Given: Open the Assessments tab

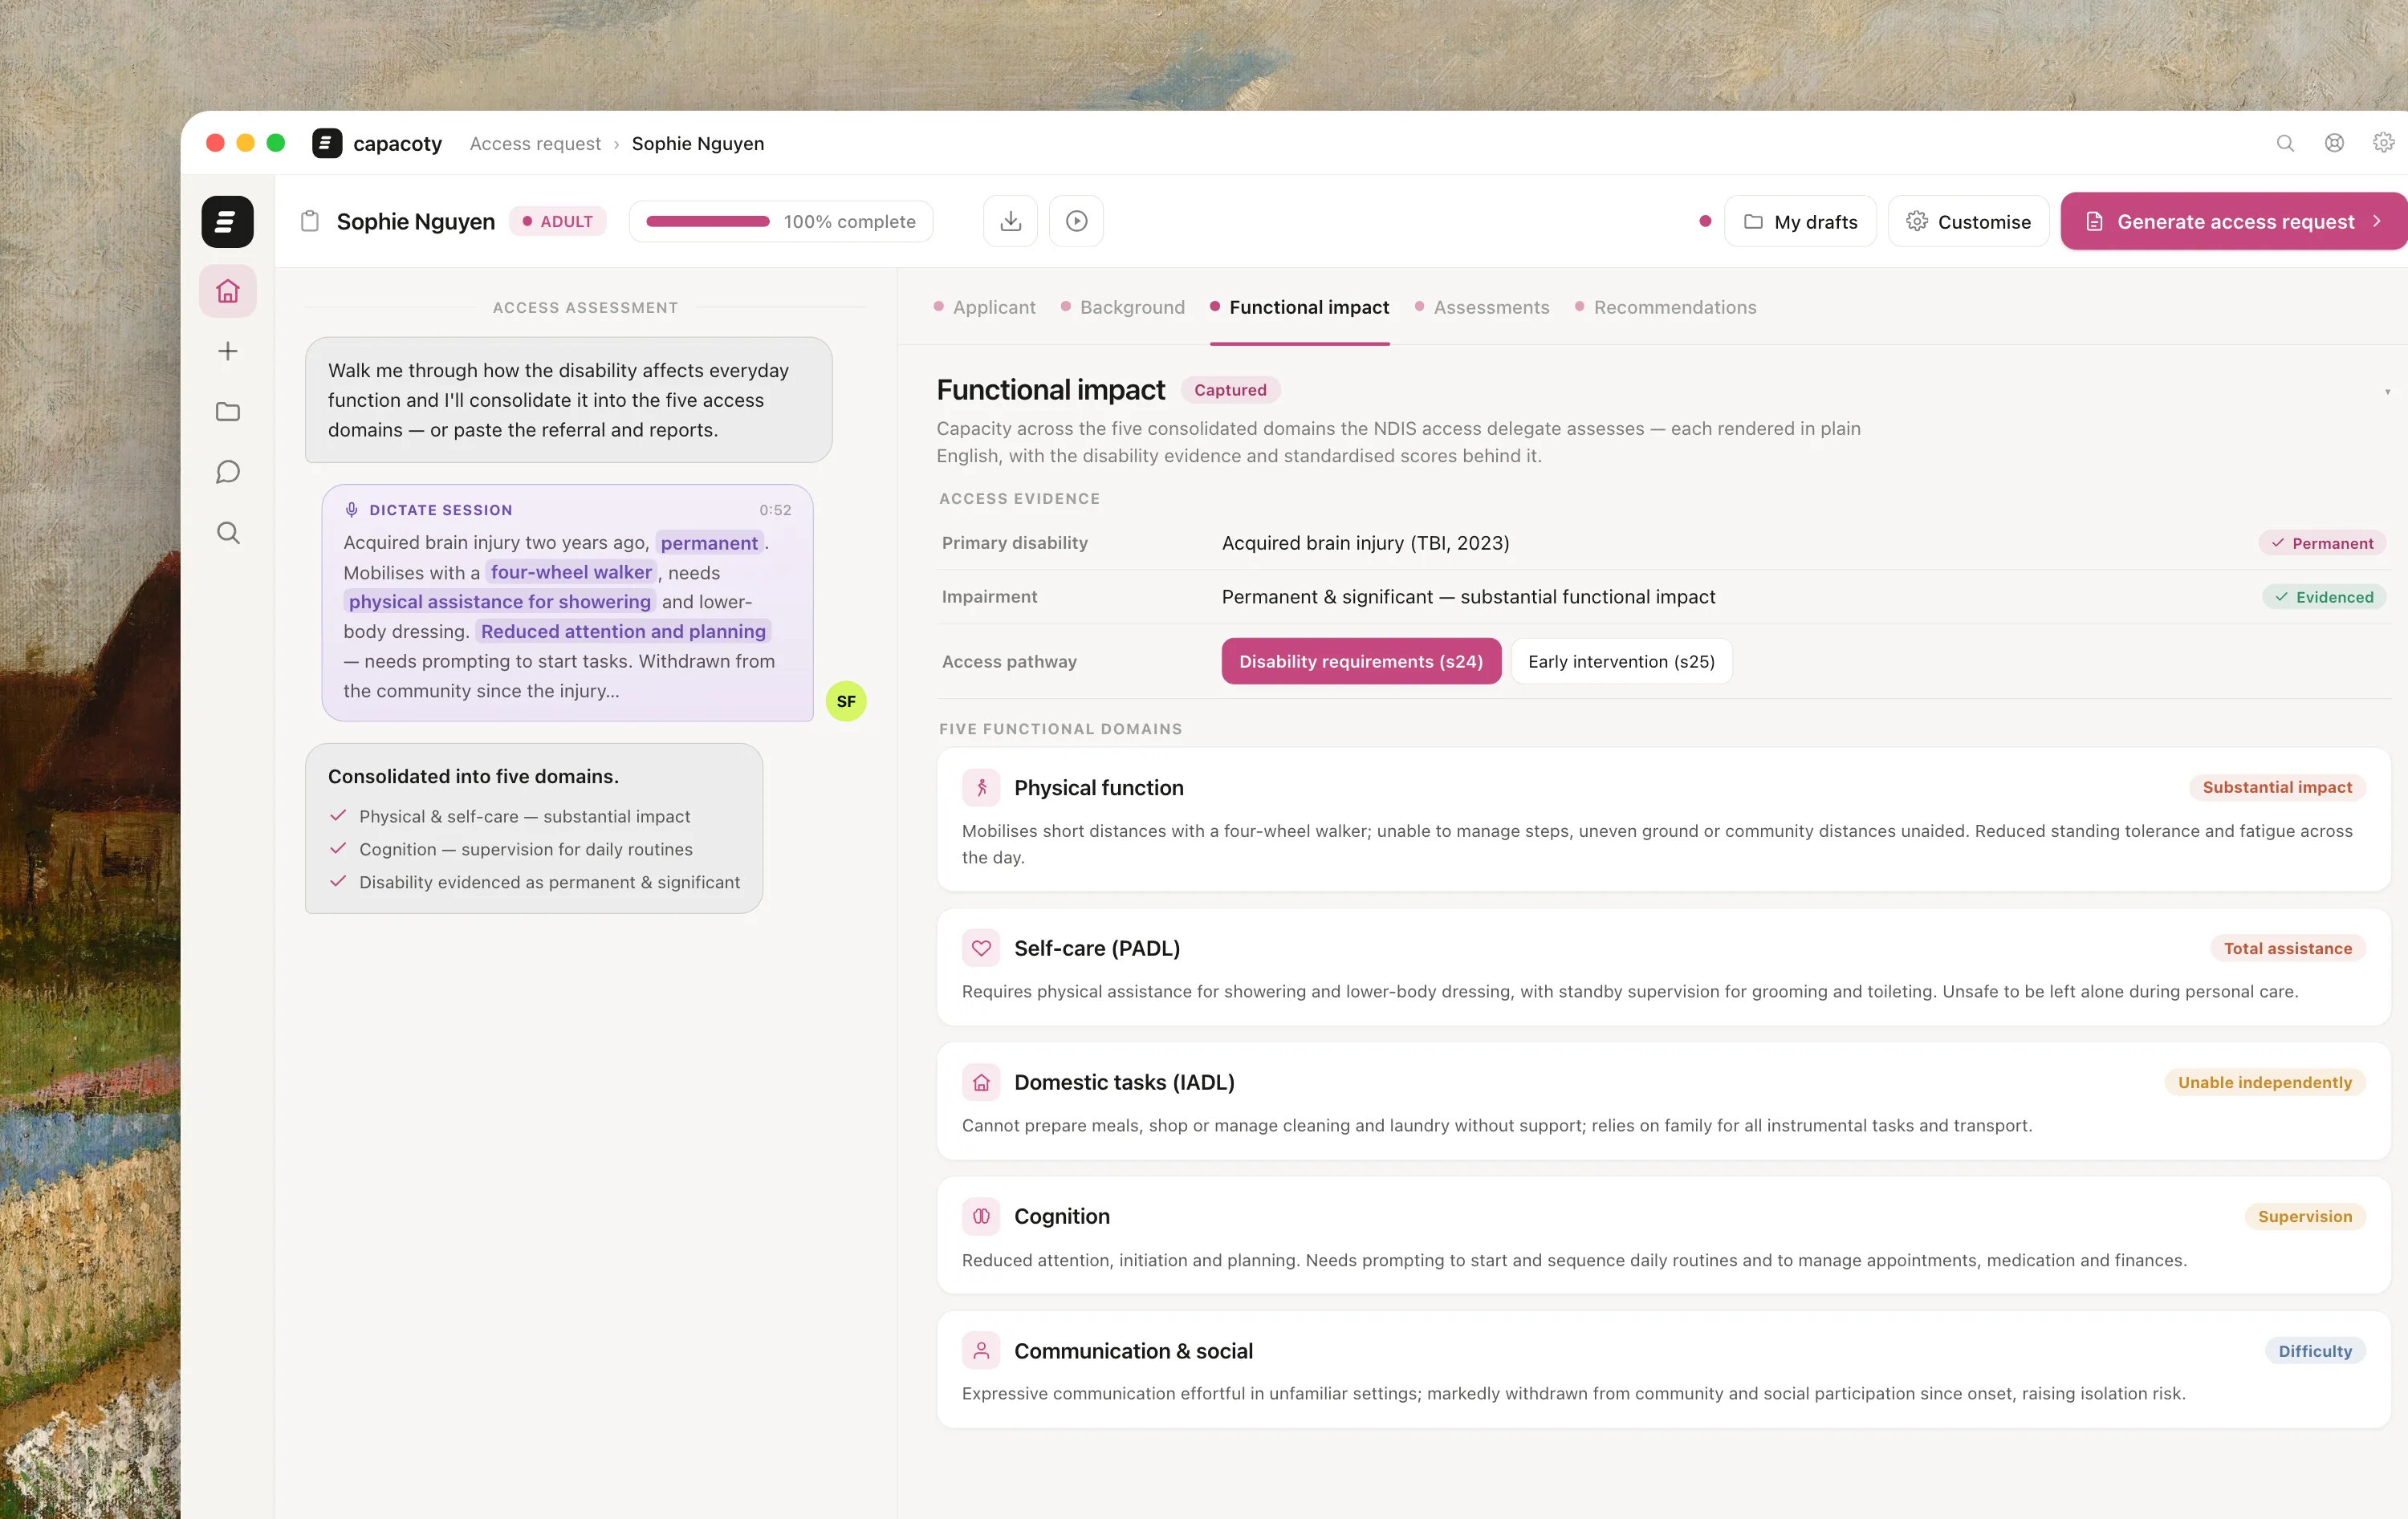Looking at the screenshot, I should coord(1481,307).
